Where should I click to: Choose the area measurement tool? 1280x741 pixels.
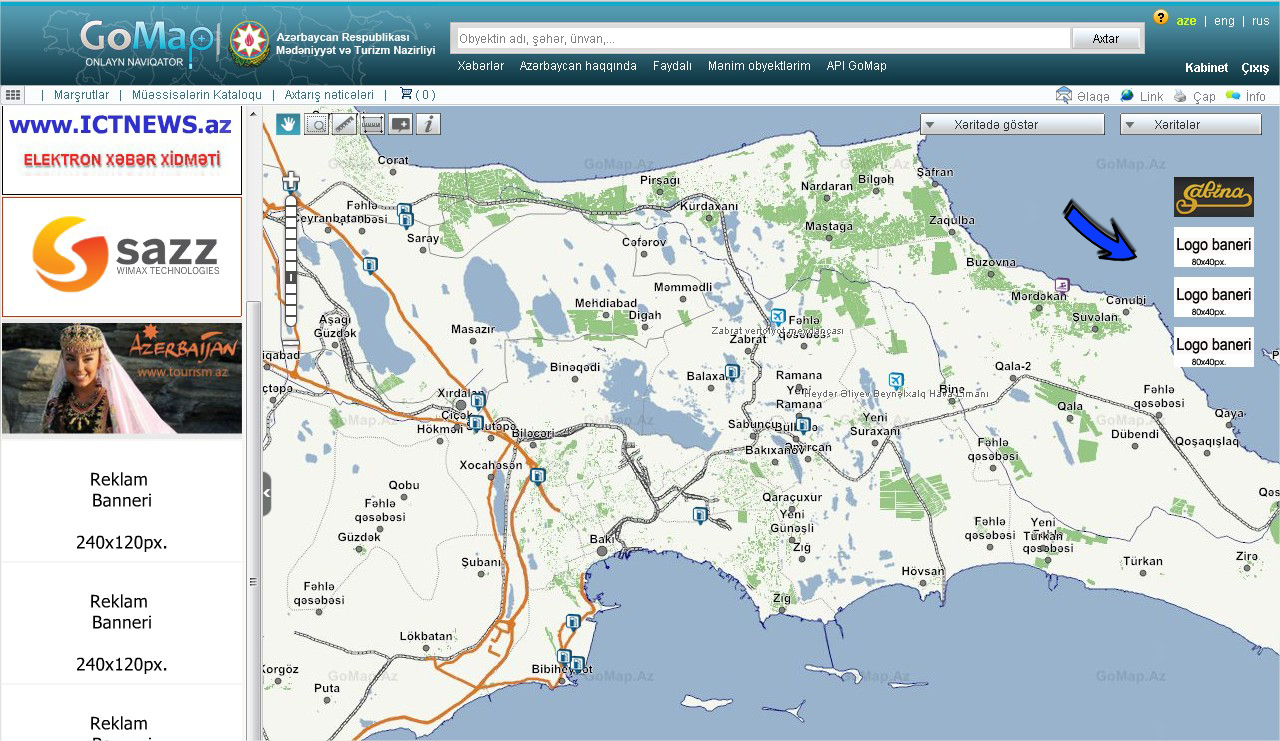[x=372, y=124]
